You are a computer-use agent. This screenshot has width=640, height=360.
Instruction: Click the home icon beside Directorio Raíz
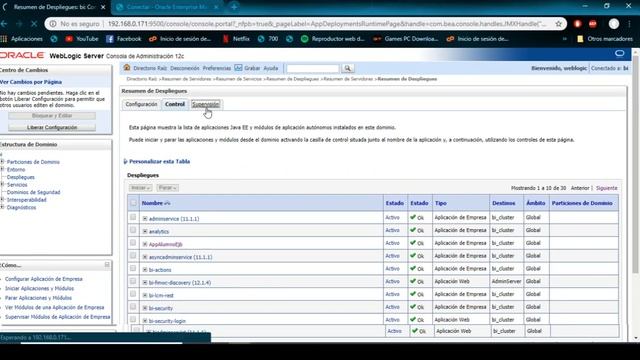pos(127,68)
